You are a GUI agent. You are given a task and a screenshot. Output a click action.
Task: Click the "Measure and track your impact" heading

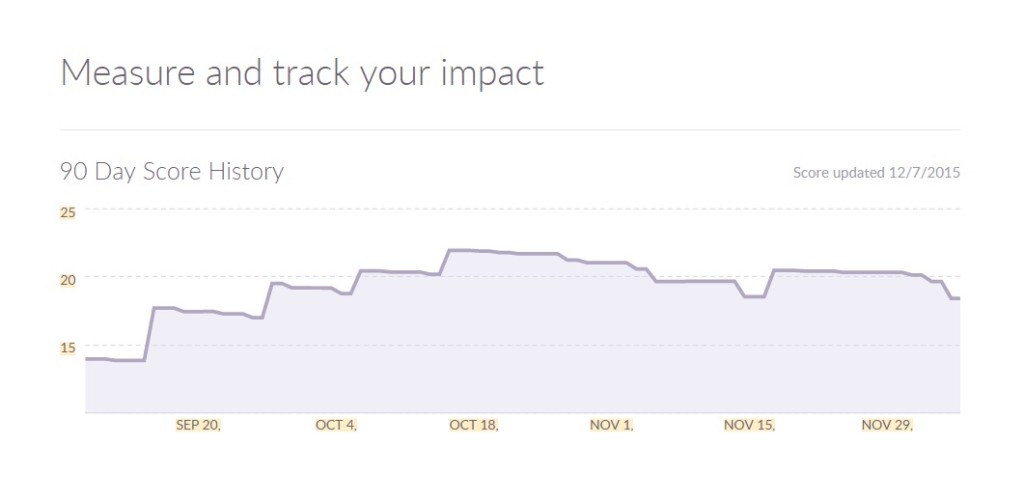pos(302,73)
